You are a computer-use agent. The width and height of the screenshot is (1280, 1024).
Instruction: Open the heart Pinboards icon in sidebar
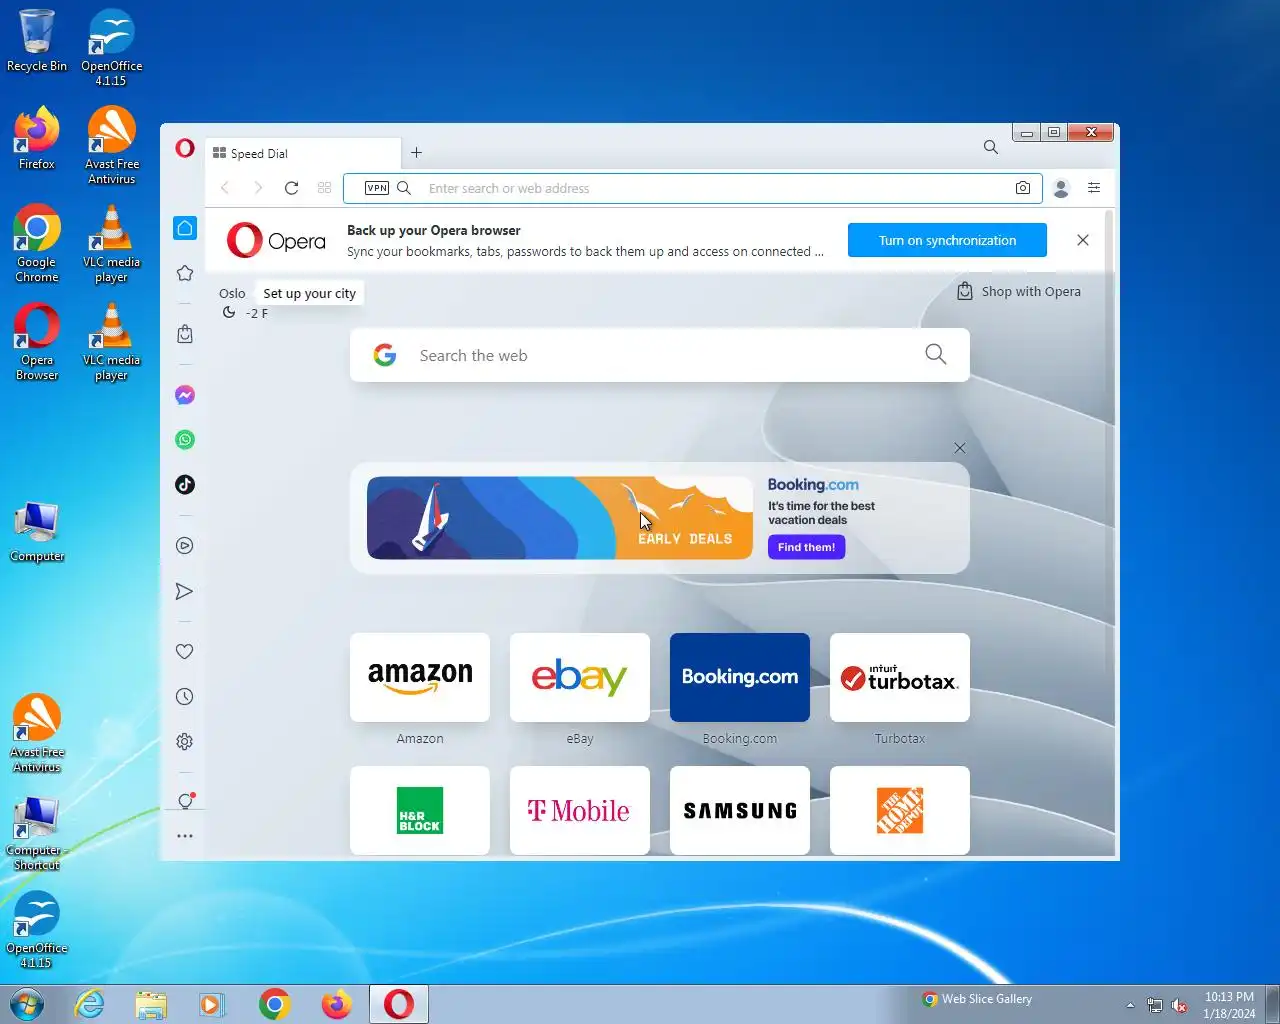coord(185,652)
